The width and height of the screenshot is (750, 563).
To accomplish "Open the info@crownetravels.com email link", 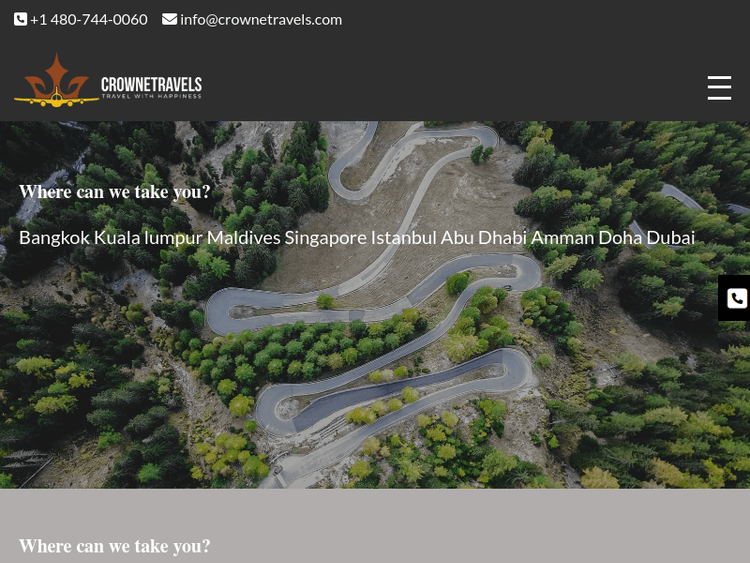I will coord(261,20).
